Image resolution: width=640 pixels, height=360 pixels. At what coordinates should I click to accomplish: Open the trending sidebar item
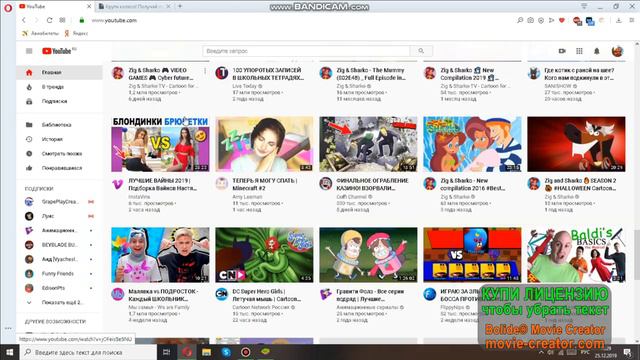[x=59, y=87]
